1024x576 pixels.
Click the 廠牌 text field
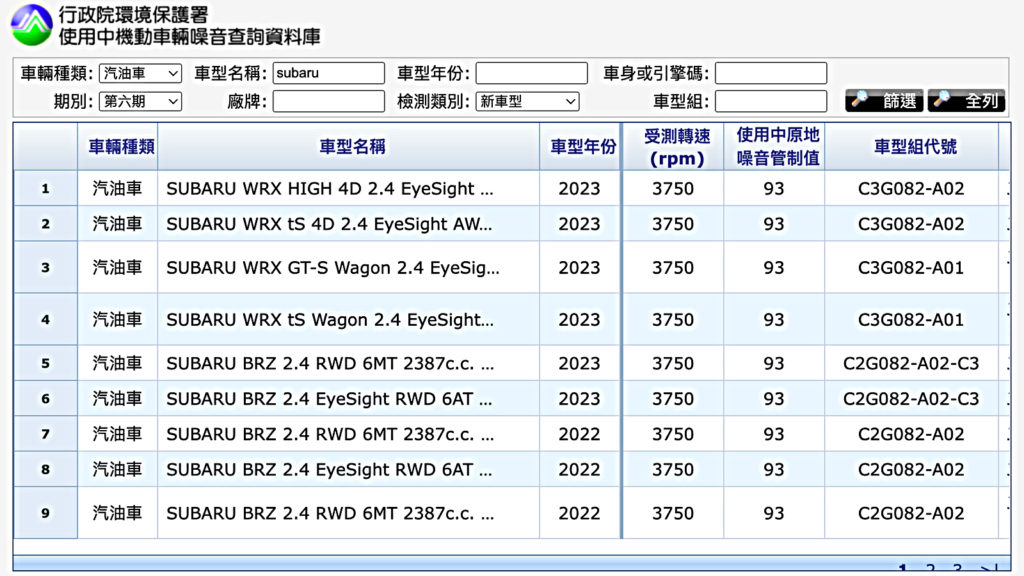coord(328,101)
